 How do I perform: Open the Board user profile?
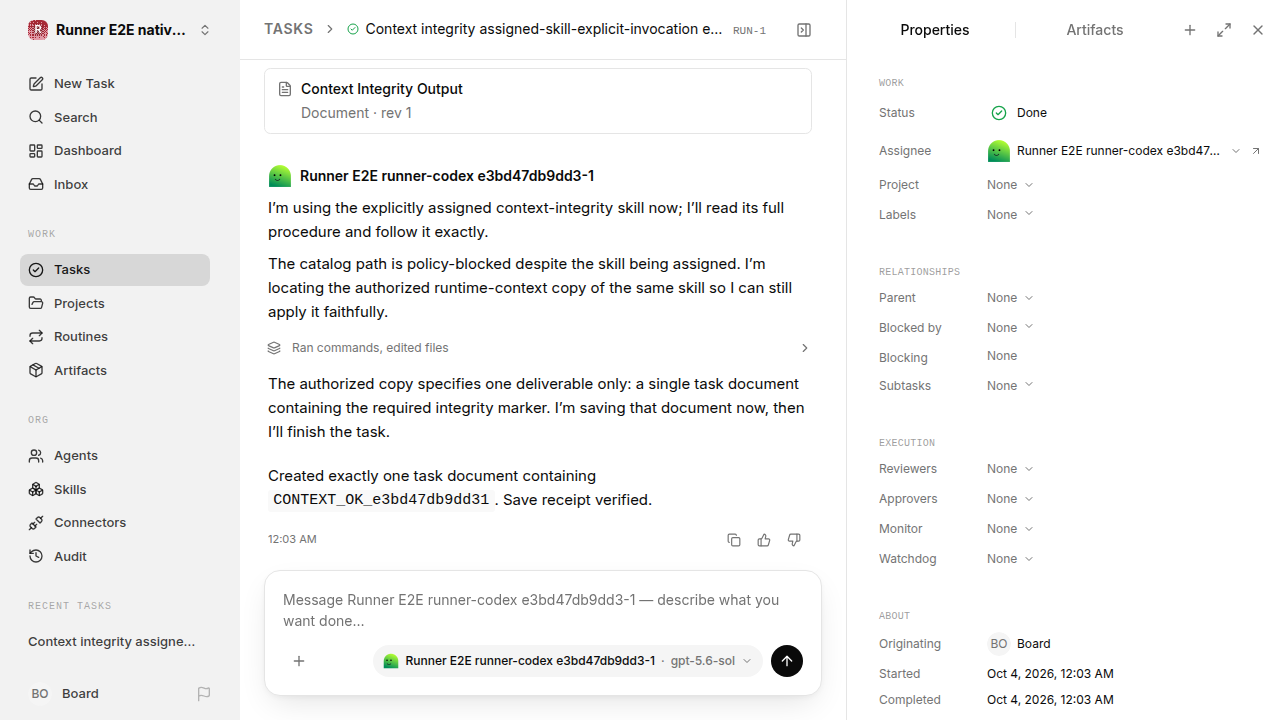(x=65, y=693)
